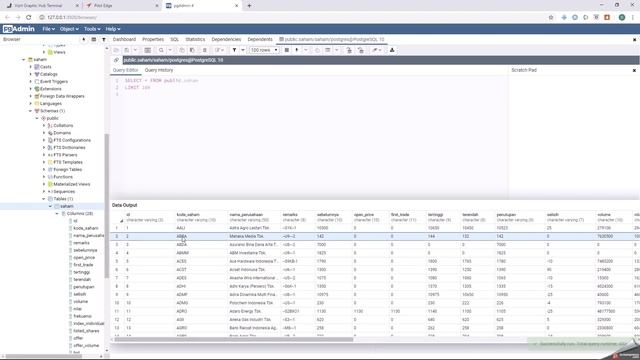The width and height of the screenshot is (640, 360).
Task: Open the Execute options dropdown arrow
Action: coord(306,50)
